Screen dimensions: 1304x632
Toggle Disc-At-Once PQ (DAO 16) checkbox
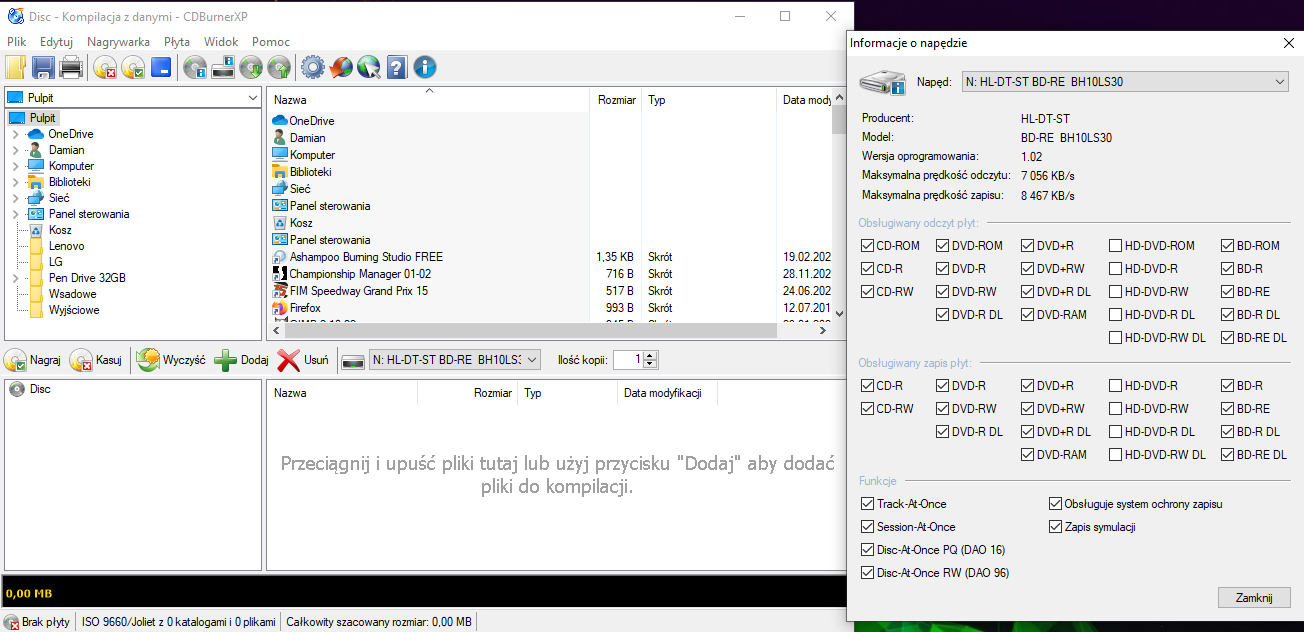[868, 550]
